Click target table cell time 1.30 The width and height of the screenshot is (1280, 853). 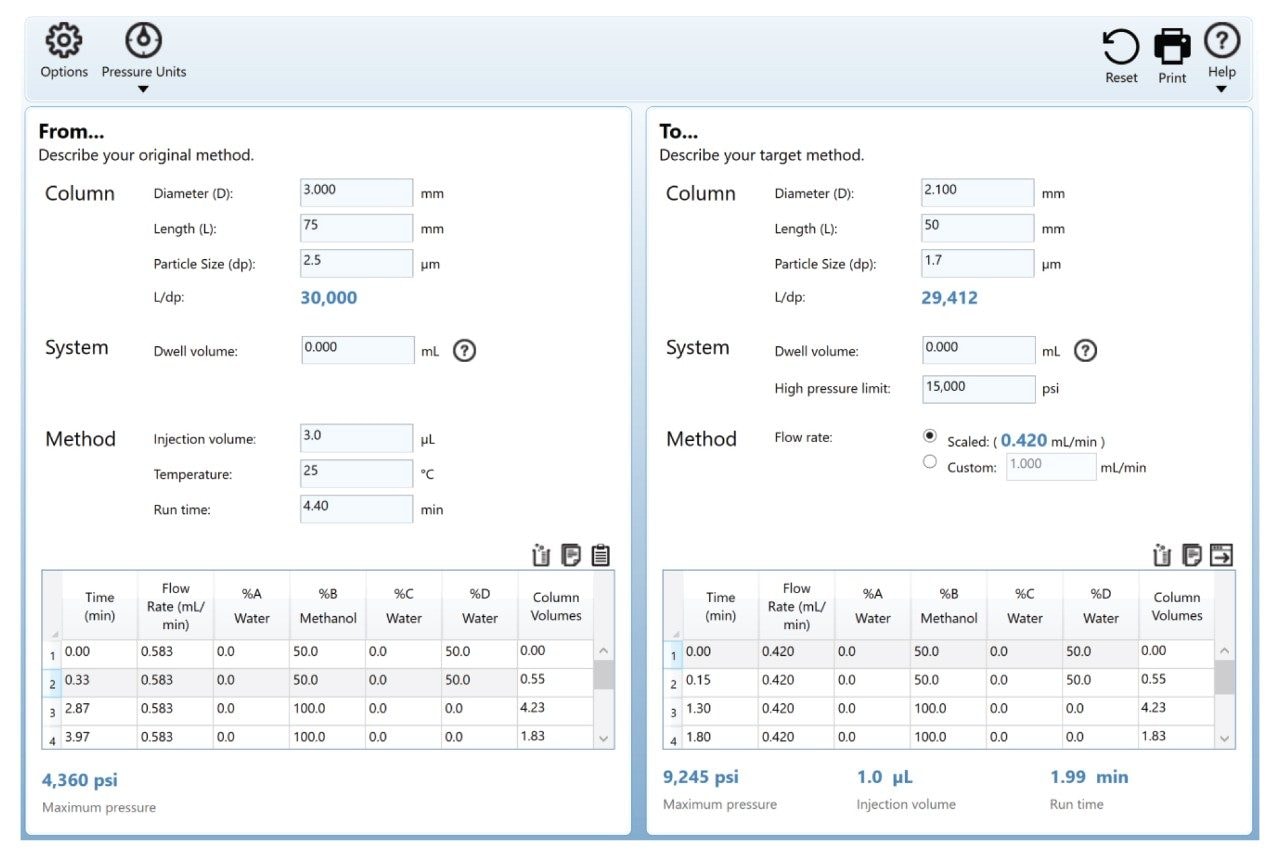tap(720, 710)
